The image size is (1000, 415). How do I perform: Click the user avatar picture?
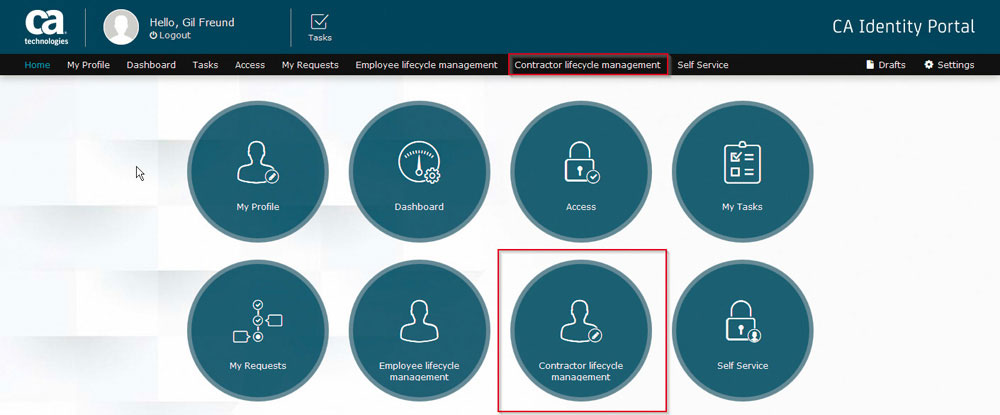tap(121, 27)
